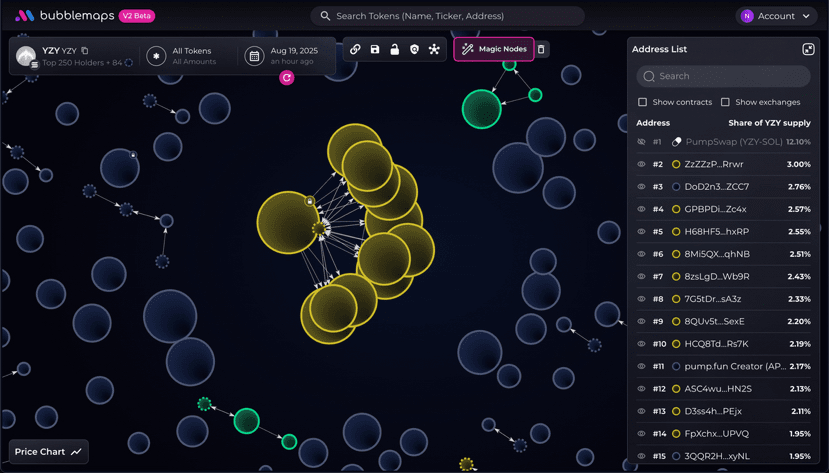829x473 pixels.
Task: Click the YZY token avatar
Action: pyautogui.click(x=26, y=56)
